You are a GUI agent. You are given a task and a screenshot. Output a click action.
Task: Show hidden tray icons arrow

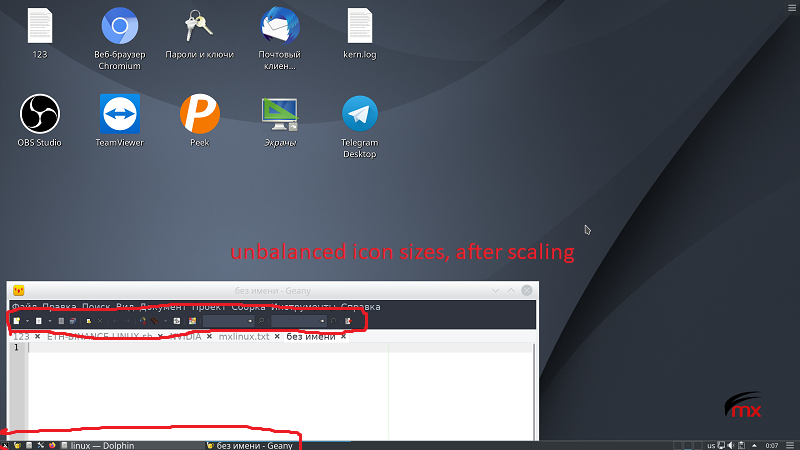754,445
